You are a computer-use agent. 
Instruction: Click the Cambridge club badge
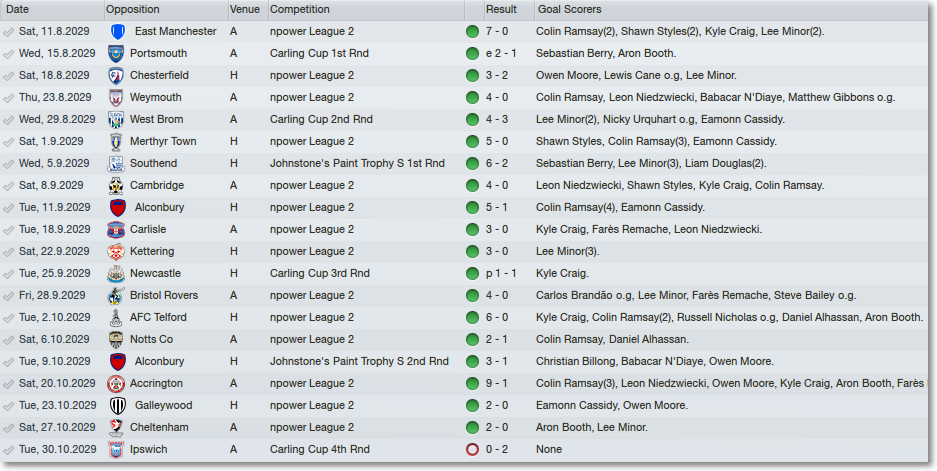click(x=116, y=186)
